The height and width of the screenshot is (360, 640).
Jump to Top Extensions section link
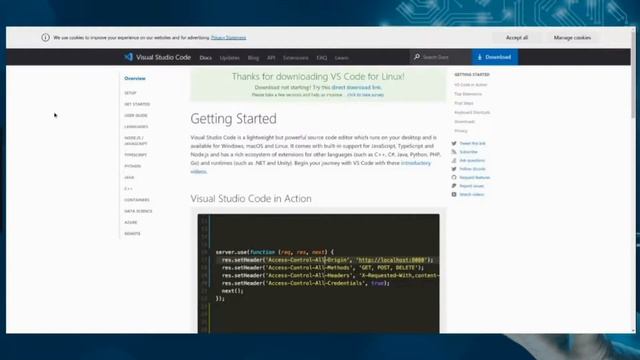tap(468, 94)
